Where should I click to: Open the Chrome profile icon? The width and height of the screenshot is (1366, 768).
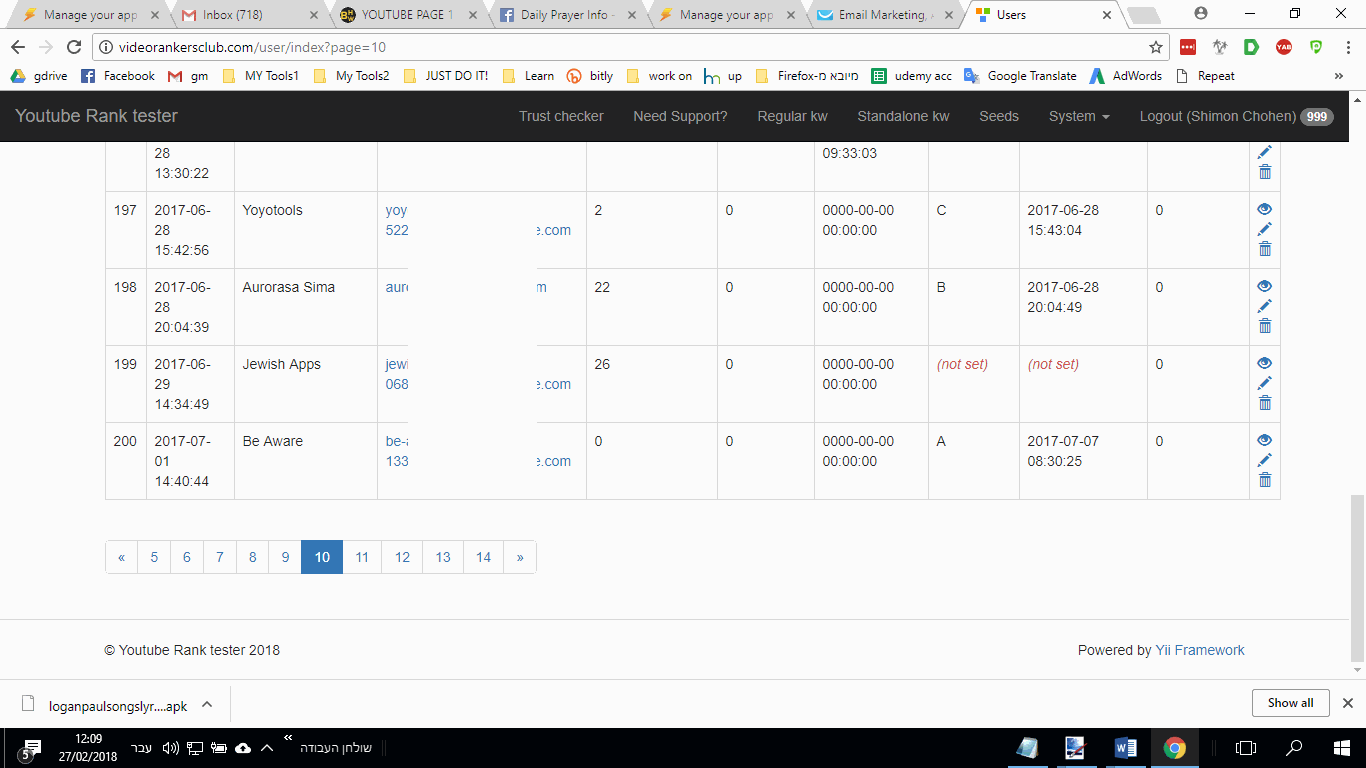1201,14
